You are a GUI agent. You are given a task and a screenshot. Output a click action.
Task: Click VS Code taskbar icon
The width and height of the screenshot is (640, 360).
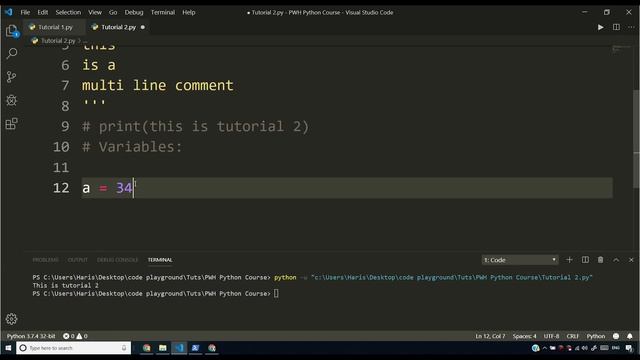(179, 348)
